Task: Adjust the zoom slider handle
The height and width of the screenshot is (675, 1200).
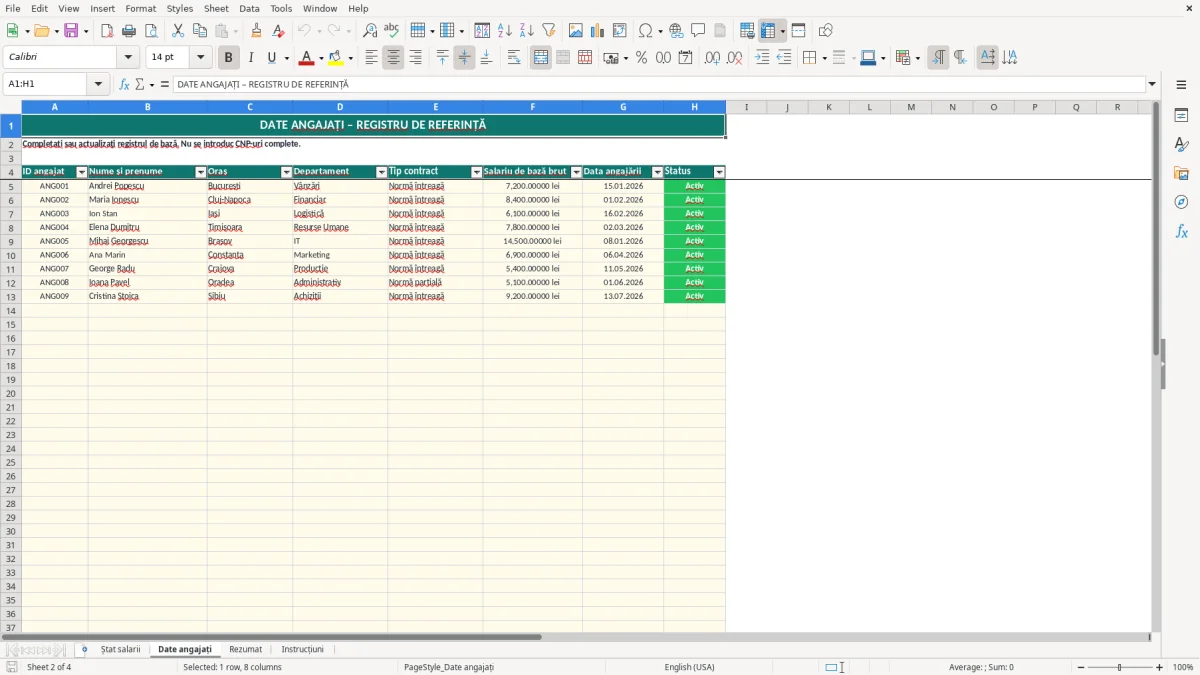Action: click(x=1120, y=667)
